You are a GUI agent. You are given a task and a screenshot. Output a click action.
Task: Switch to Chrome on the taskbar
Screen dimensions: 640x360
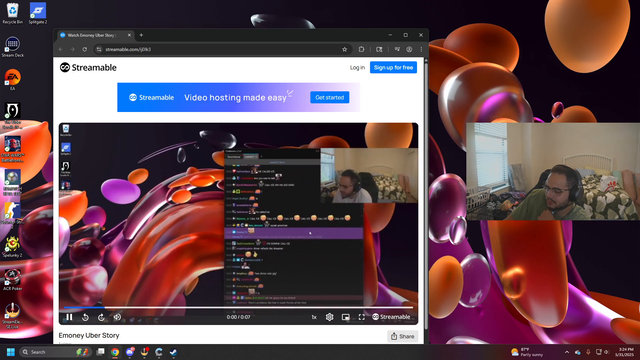pos(115,352)
